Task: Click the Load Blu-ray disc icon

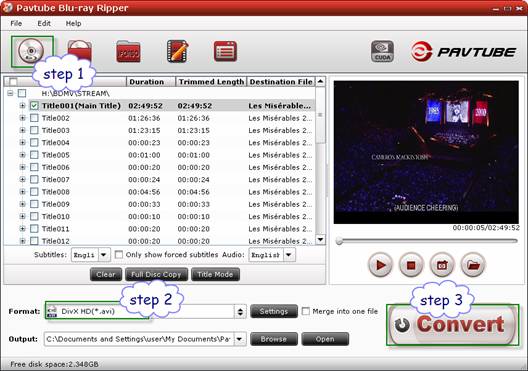Action: [31, 52]
